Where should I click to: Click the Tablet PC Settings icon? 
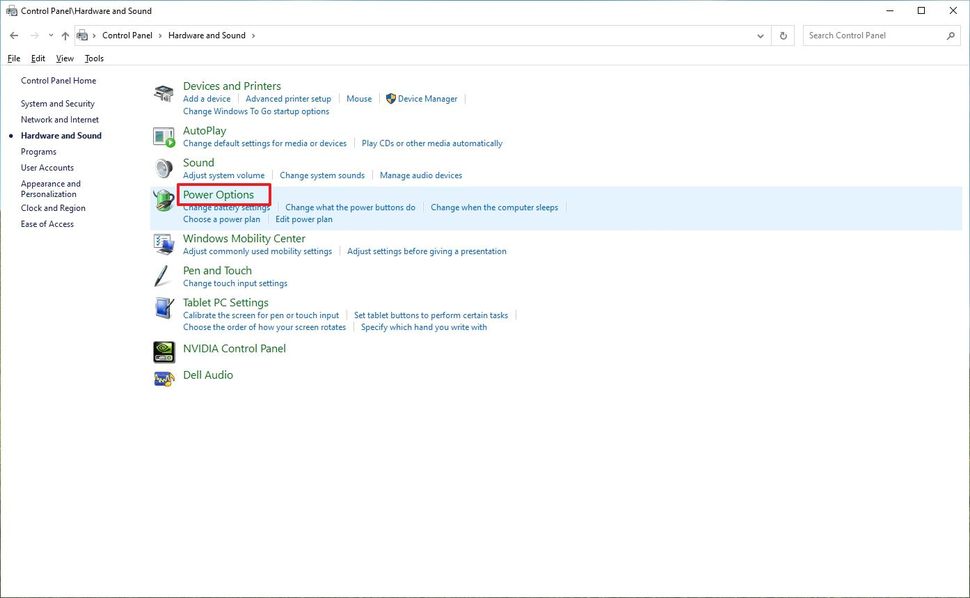pyautogui.click(x=163, y=307)
